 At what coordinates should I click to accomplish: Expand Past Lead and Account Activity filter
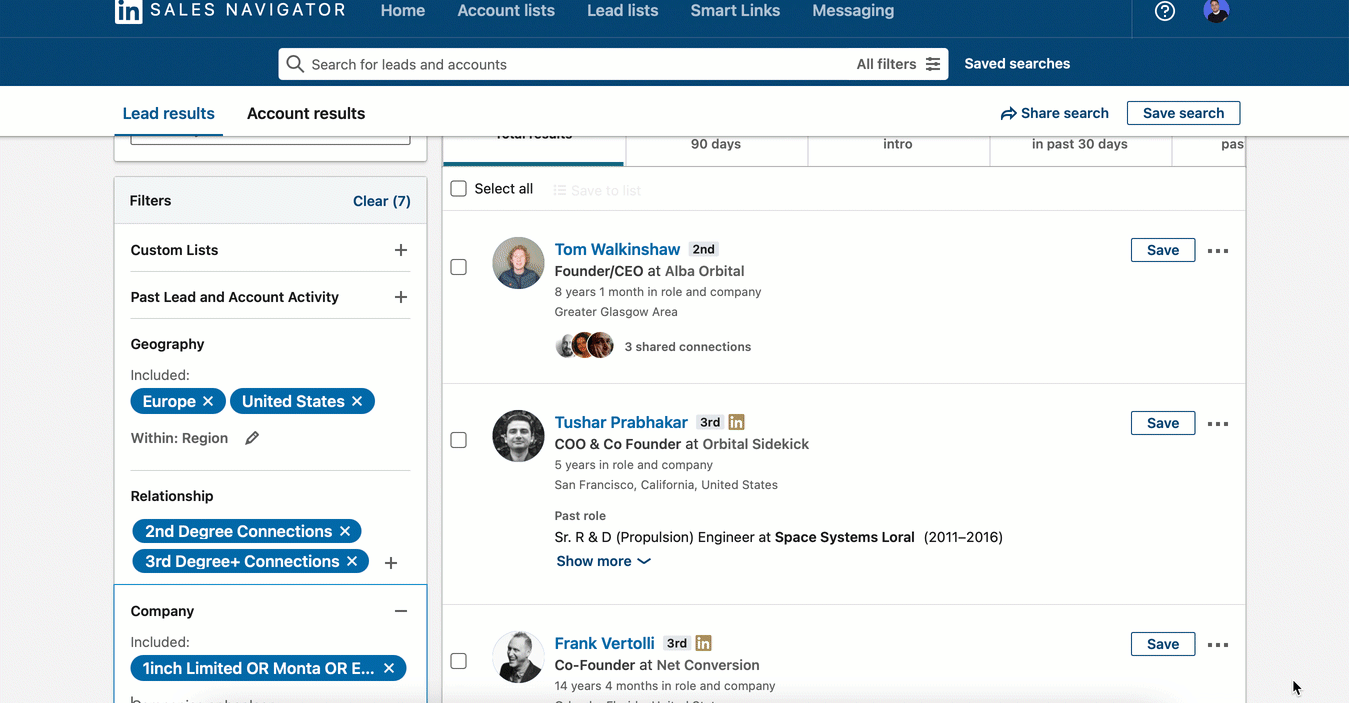(x=401, y=297)
